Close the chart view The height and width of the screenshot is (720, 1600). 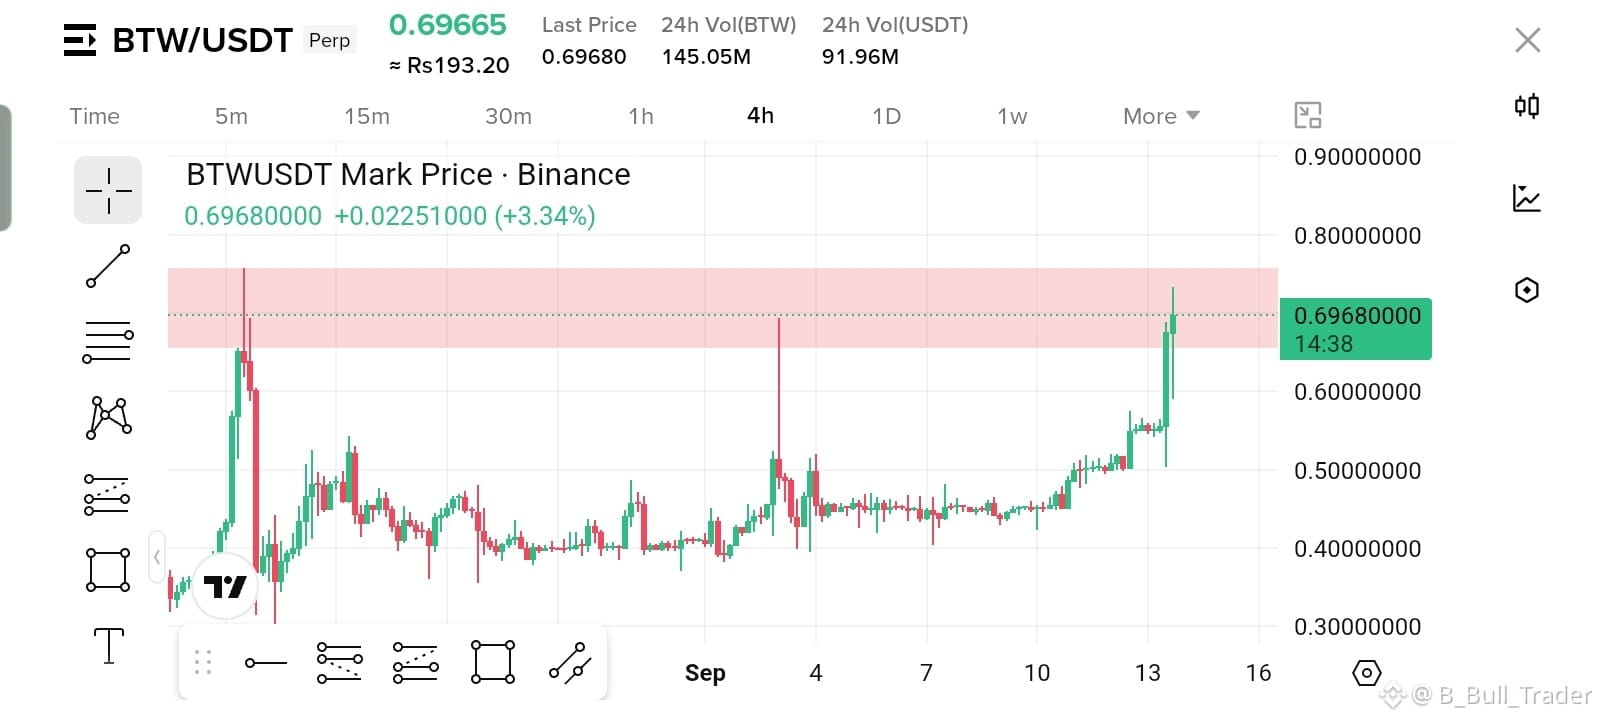[1528, 40]
